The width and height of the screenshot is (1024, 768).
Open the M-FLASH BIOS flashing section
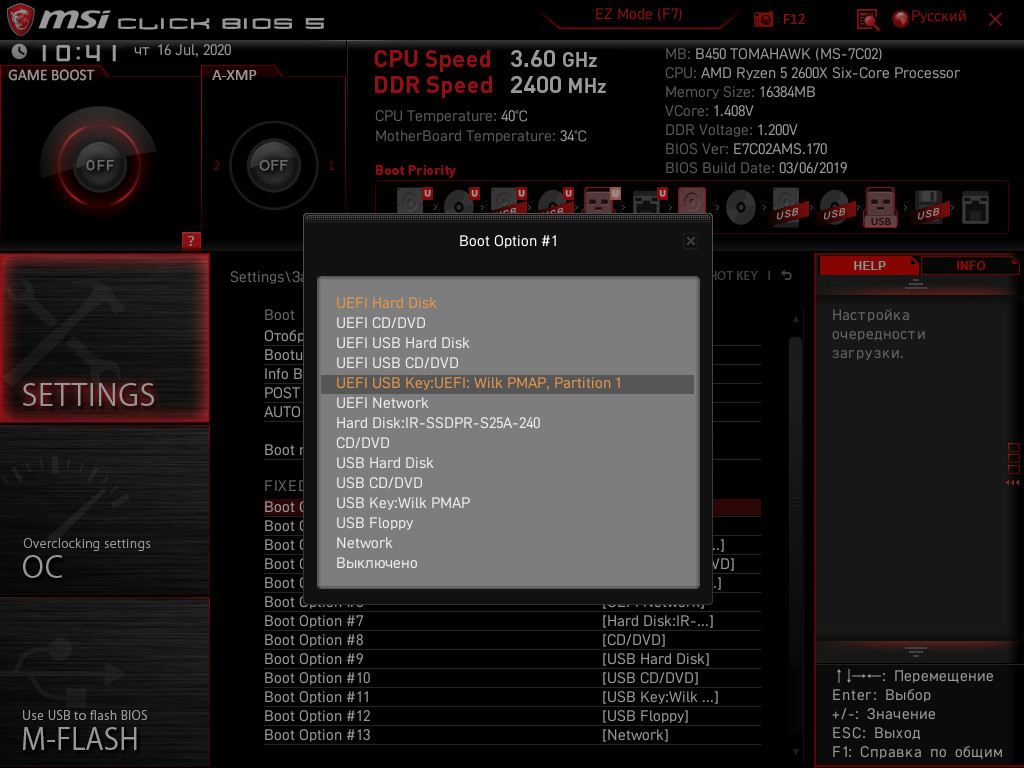(104, 682)
